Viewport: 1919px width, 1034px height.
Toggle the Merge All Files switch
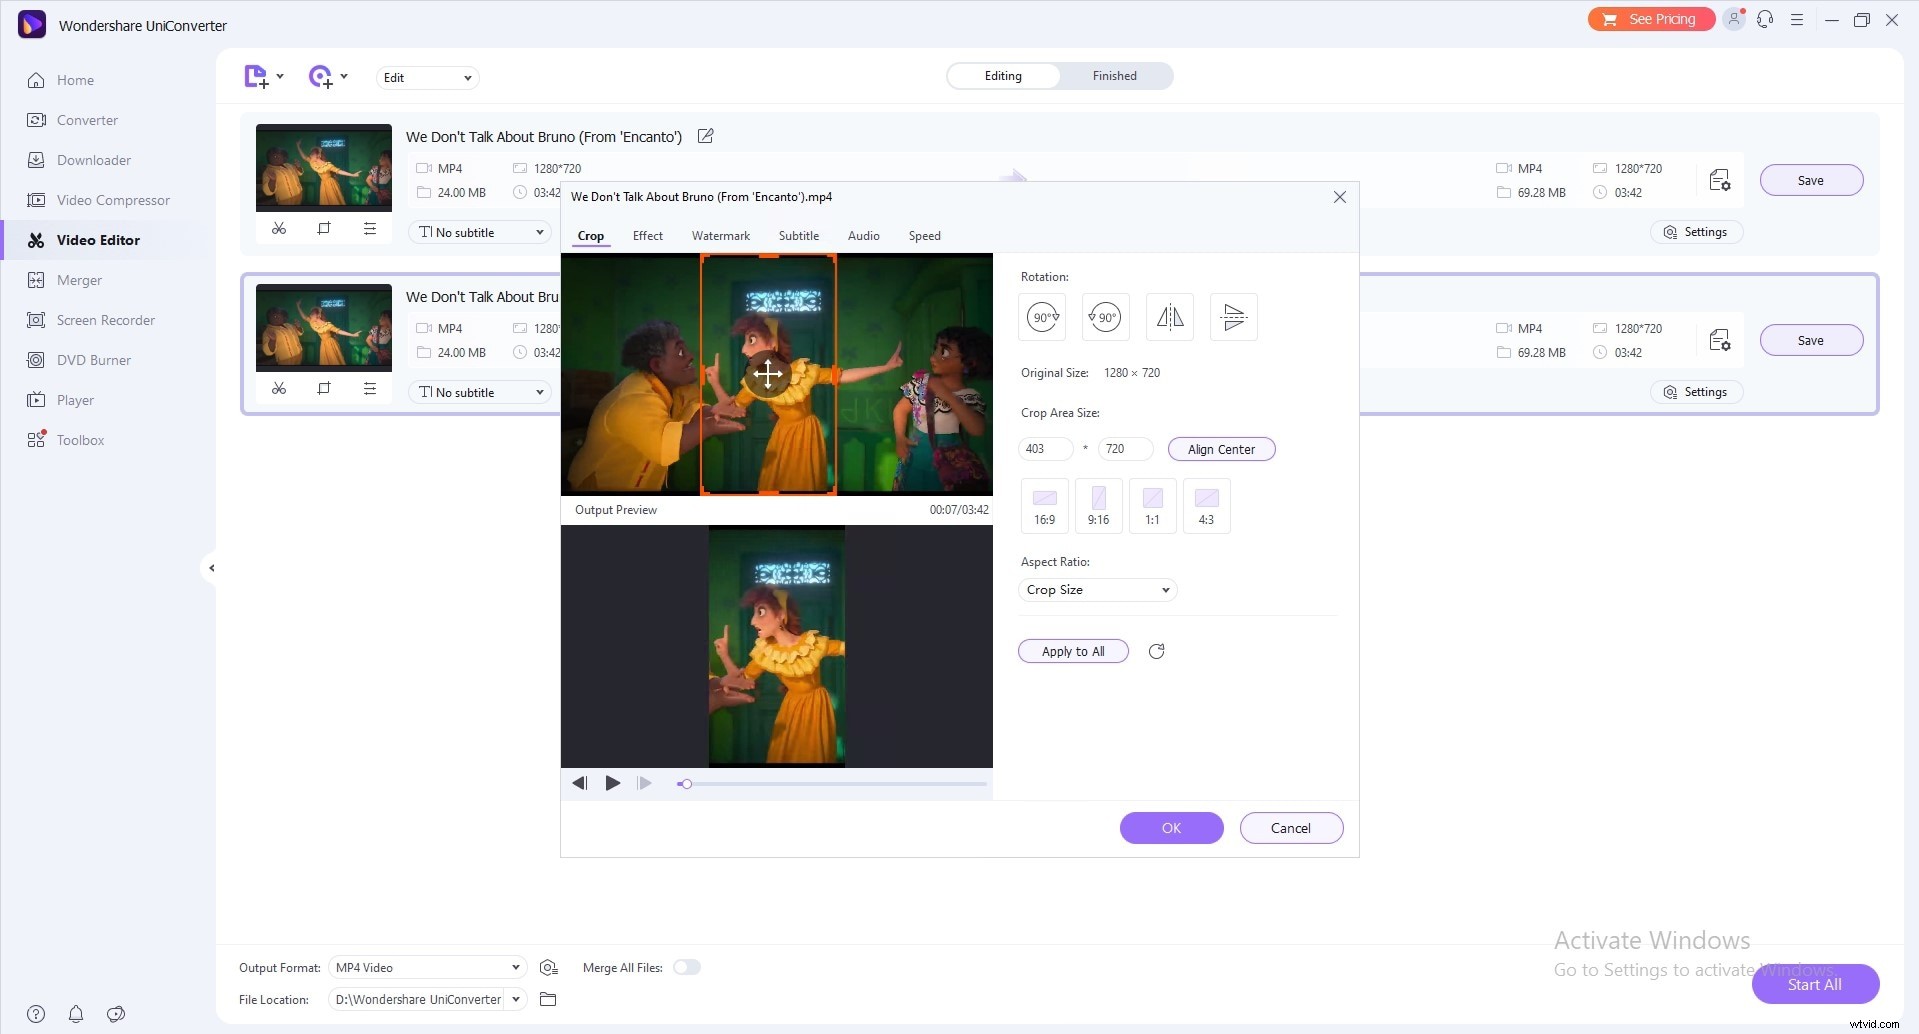pyautogui.click(x=687, y=967)
